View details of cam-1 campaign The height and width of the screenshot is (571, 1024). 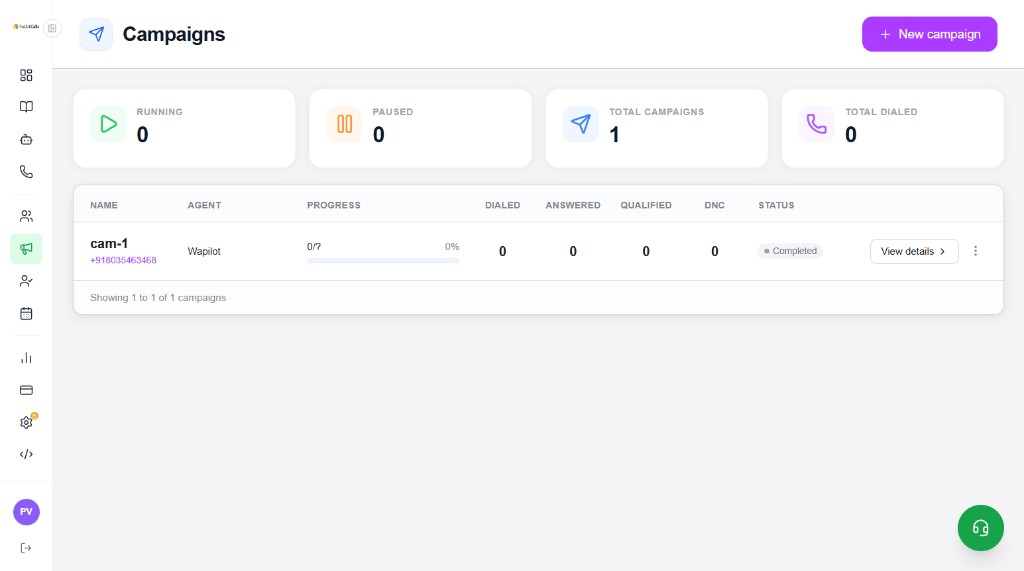(914, 252)
